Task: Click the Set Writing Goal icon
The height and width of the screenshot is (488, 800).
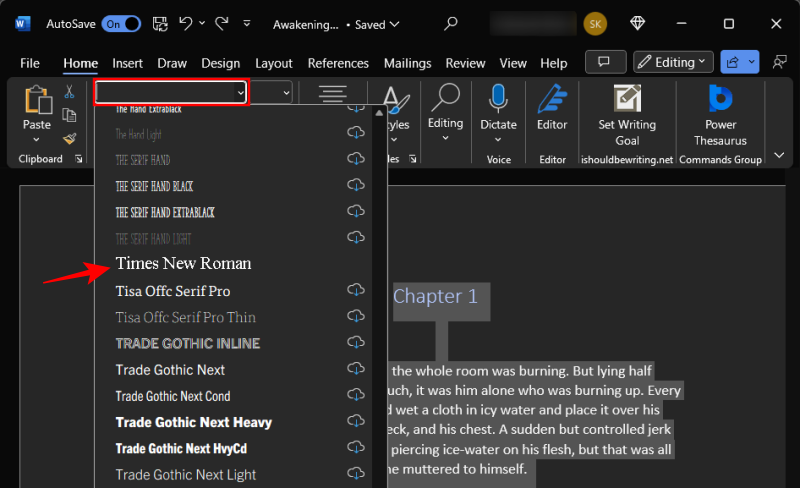Action: 627,98
